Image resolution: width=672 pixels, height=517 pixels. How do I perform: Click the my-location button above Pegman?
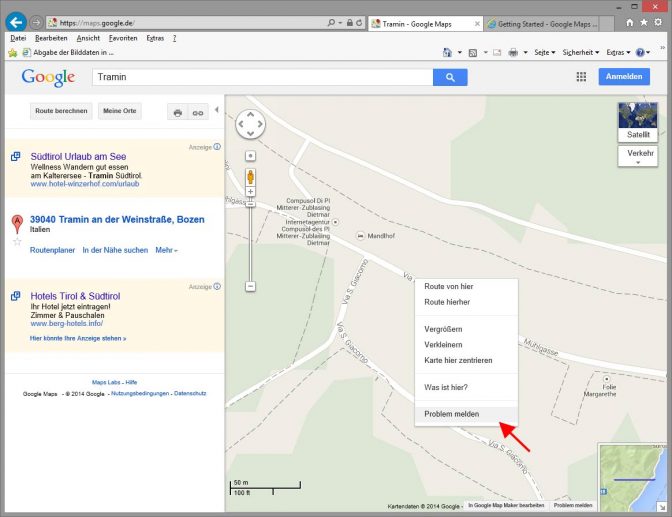pyautogui.click(x=250, y=156)
